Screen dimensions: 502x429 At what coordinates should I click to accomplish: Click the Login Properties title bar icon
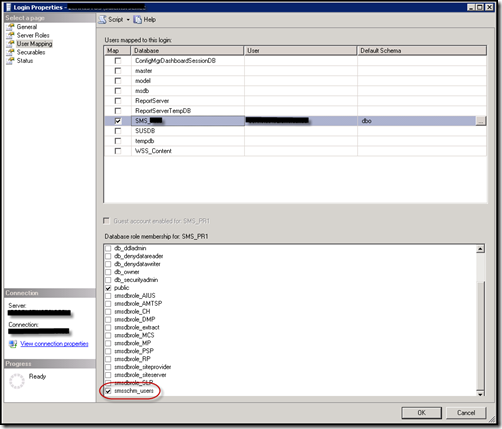[x=8, y=7]
